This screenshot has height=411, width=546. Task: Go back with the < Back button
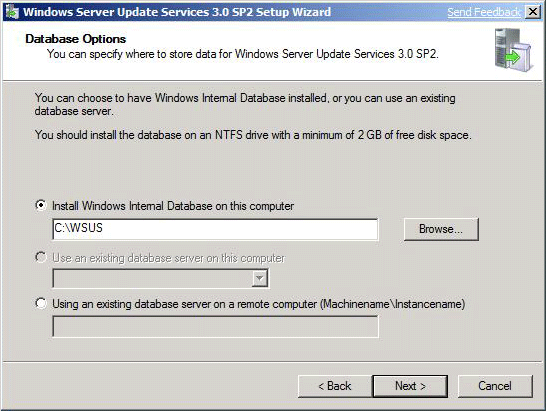[335, 386]
